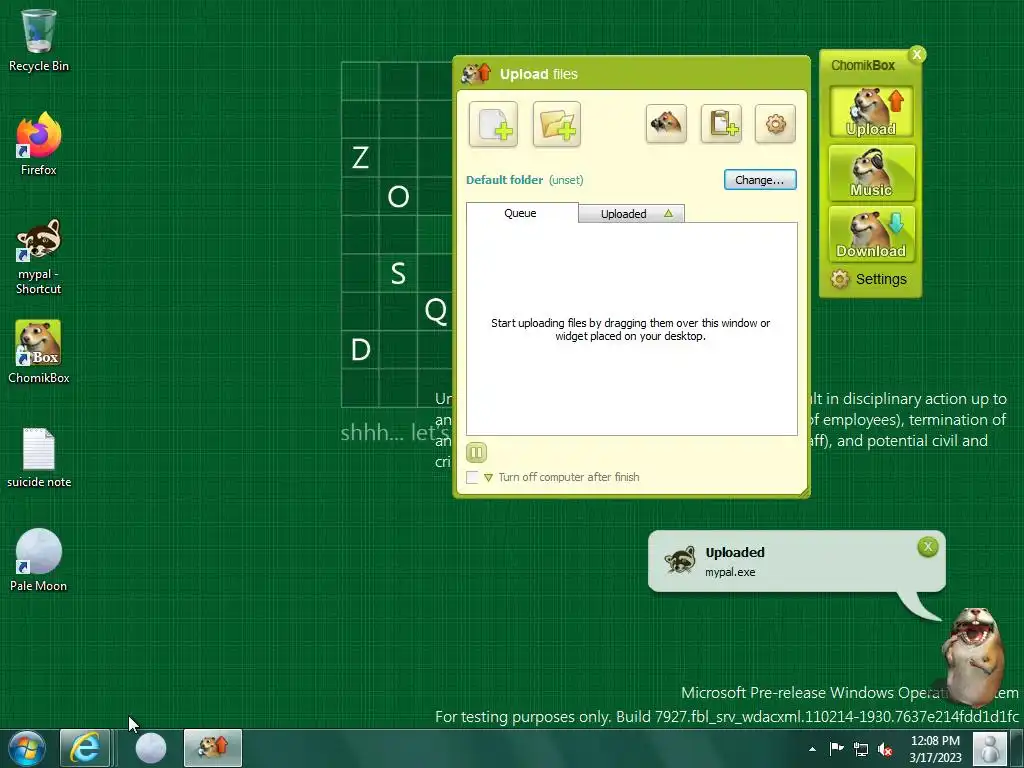Image resolution: width=1024 pixels, height=768 pixels.
Task: Dismiss the Uploaded mypal.exe notification
Action: click(x=927, y=547)
